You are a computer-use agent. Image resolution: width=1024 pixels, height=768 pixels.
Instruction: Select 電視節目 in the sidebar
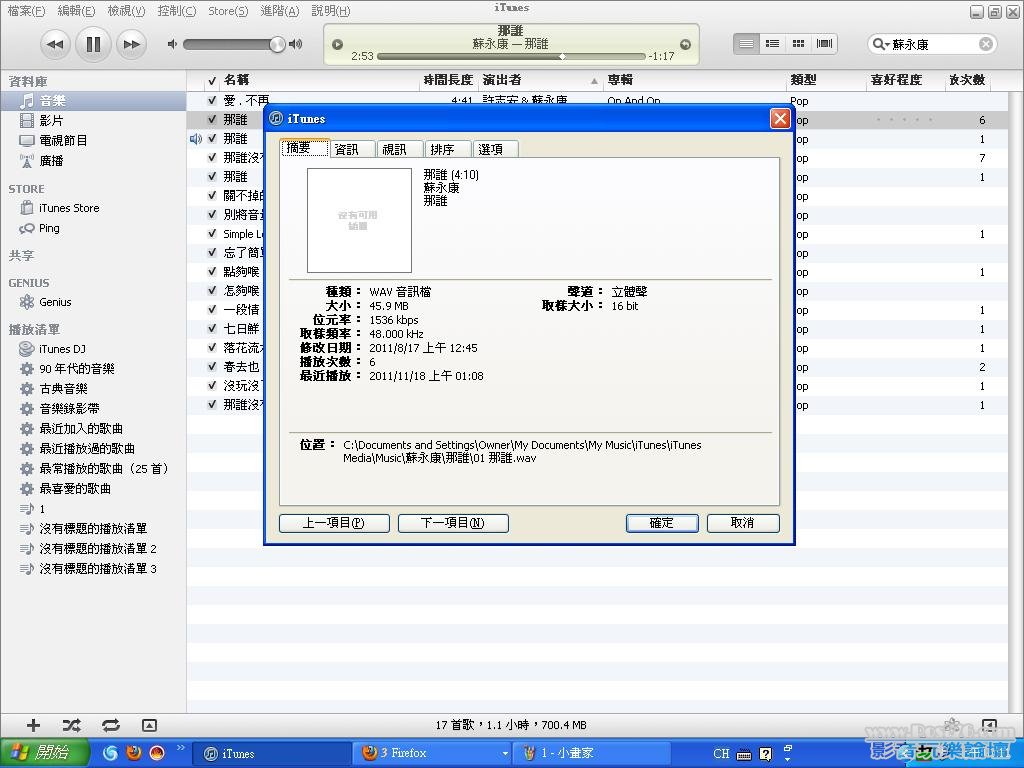click(93, 140)
